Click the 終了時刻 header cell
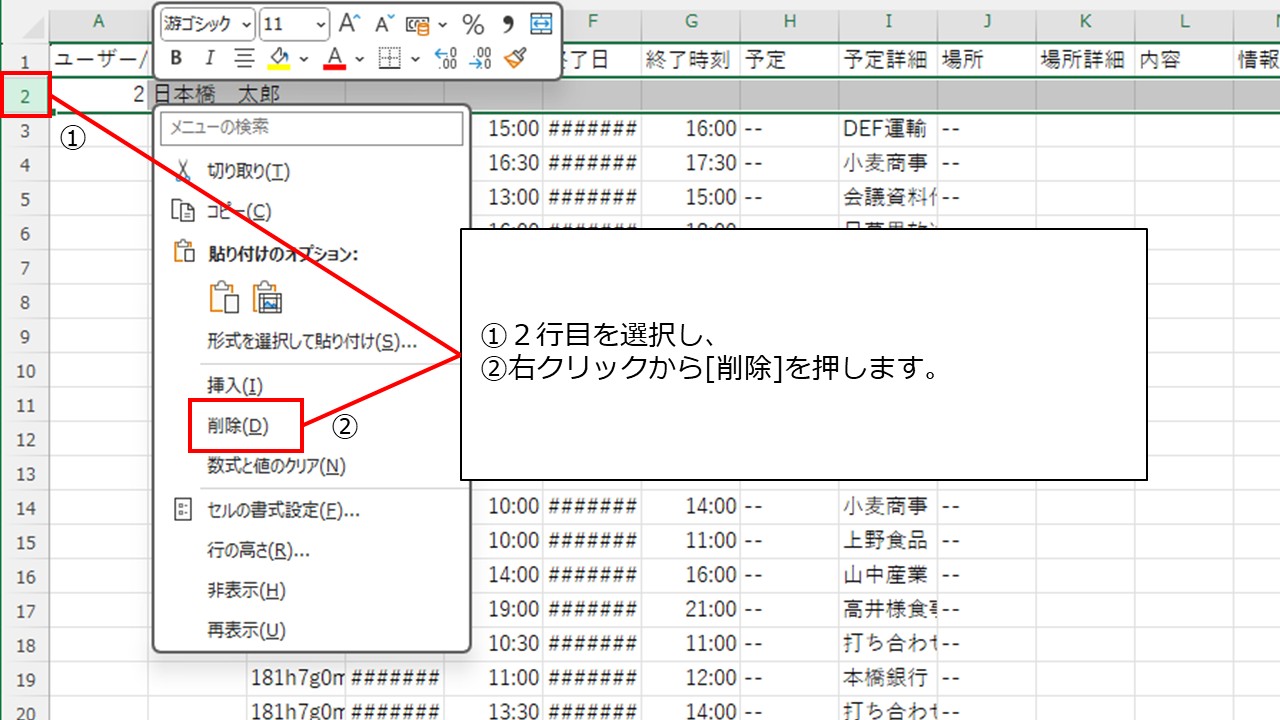Image resolution: width=1280 pixels, height=720 pixels. coord(692,60)
